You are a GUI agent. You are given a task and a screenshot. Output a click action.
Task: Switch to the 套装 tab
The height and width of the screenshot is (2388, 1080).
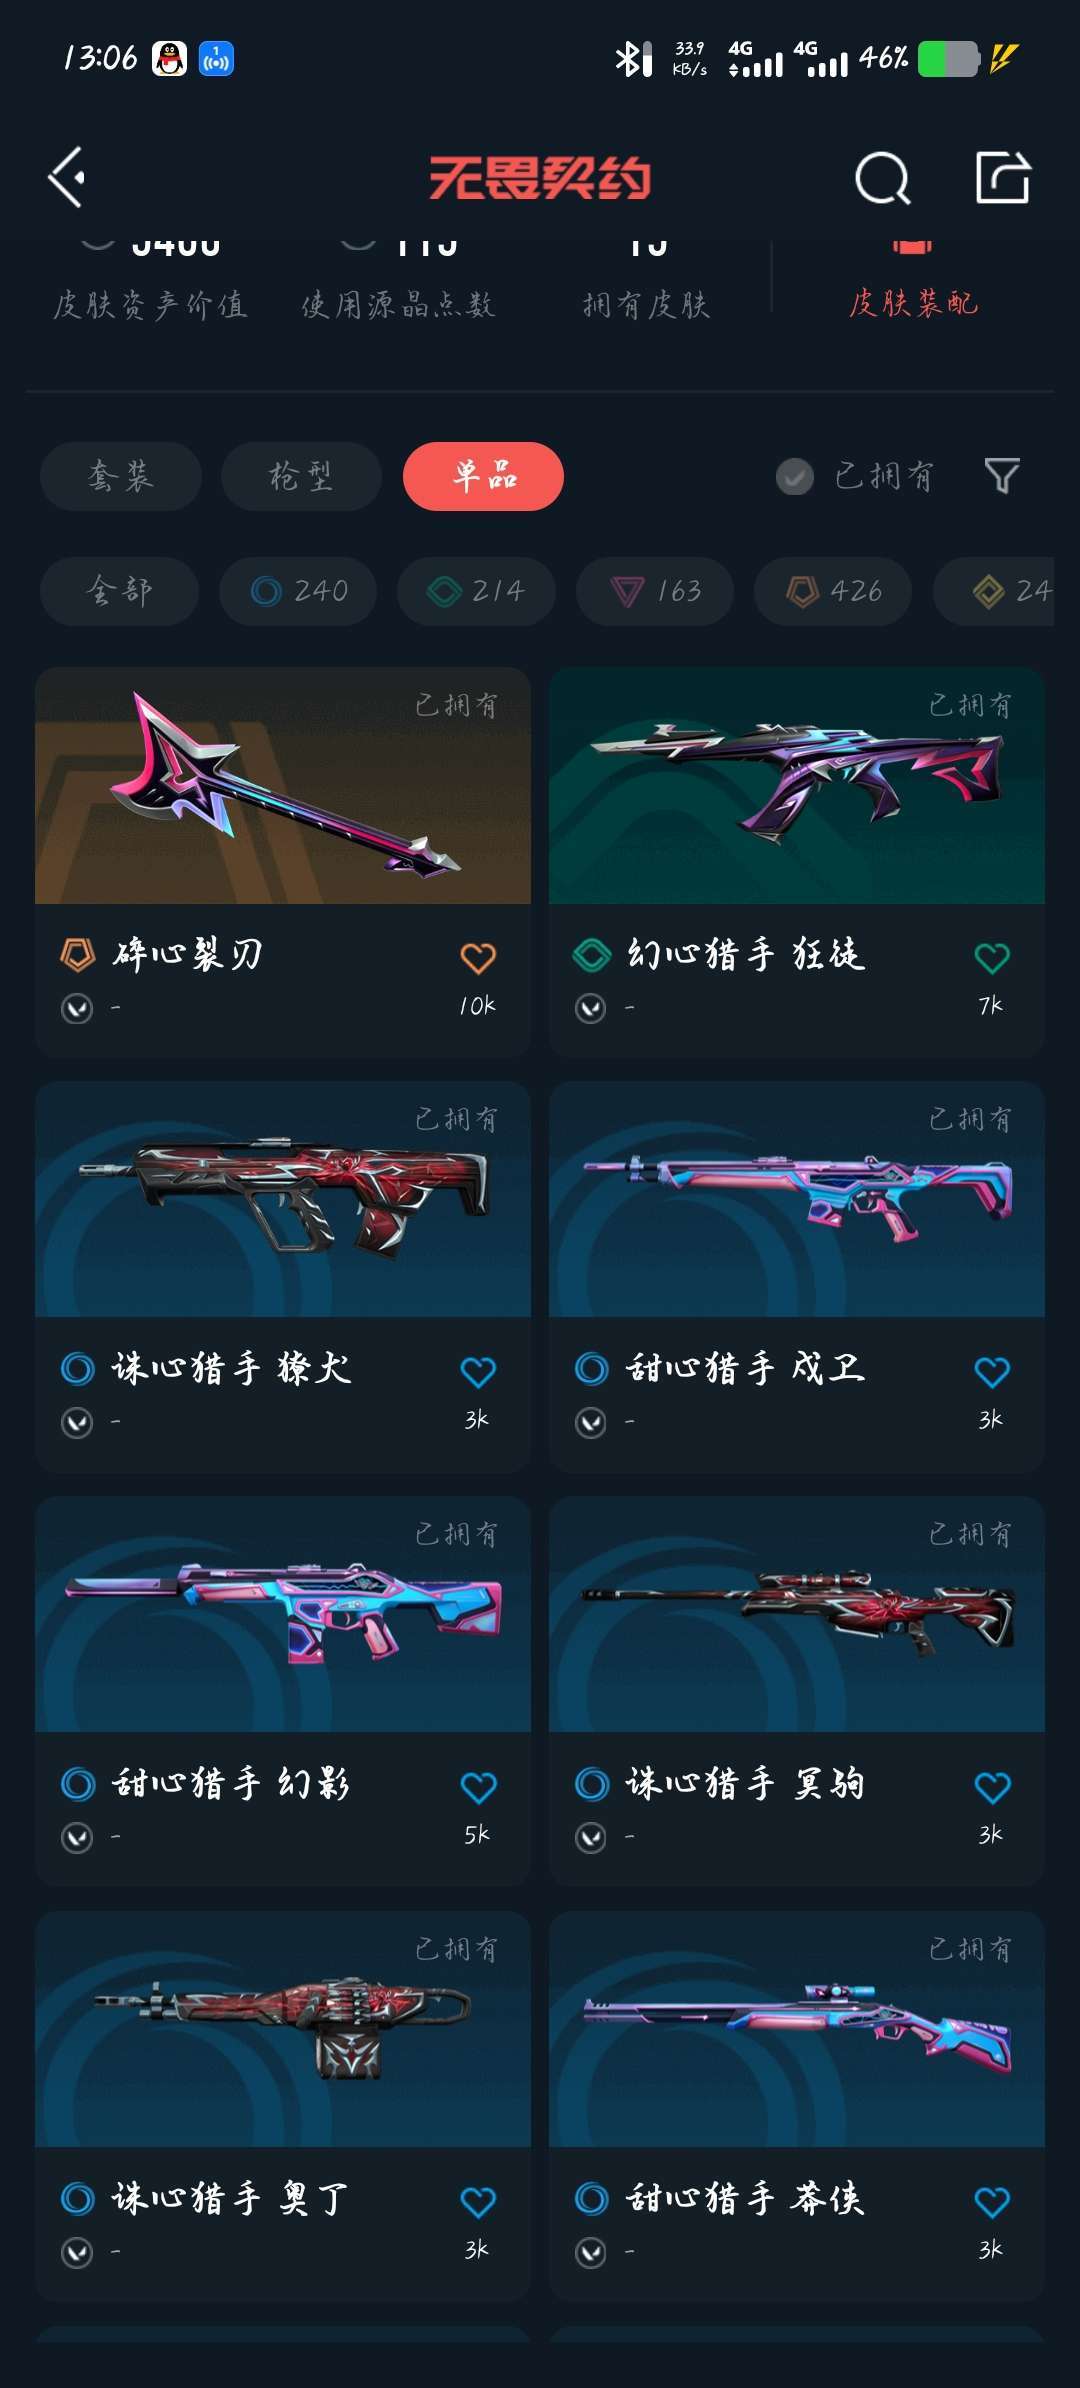point(121,476)
